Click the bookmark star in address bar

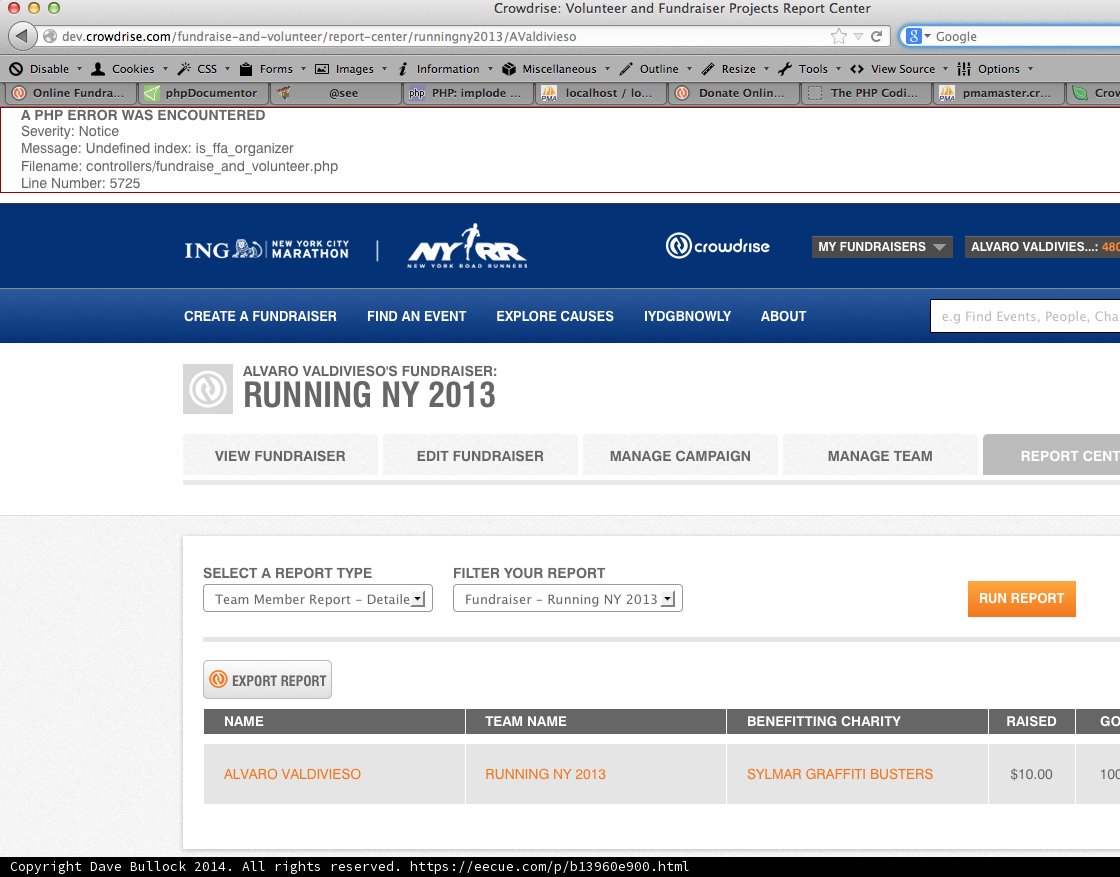pyautogui.click(x=839, y=36)
